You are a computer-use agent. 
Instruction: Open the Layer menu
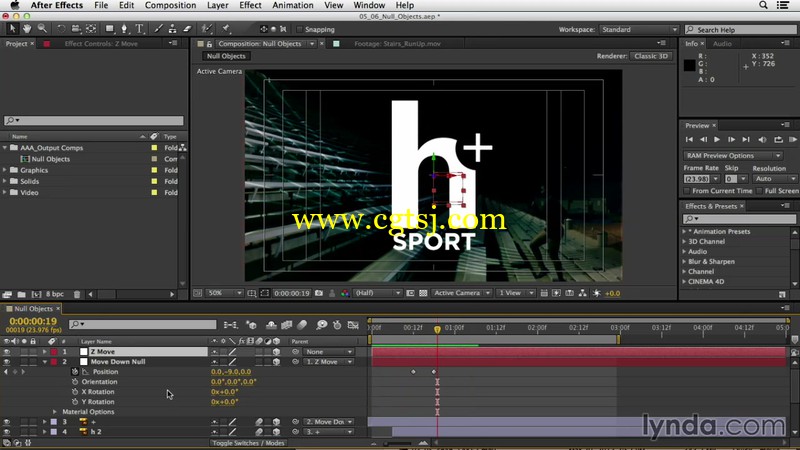pos(217,5)
